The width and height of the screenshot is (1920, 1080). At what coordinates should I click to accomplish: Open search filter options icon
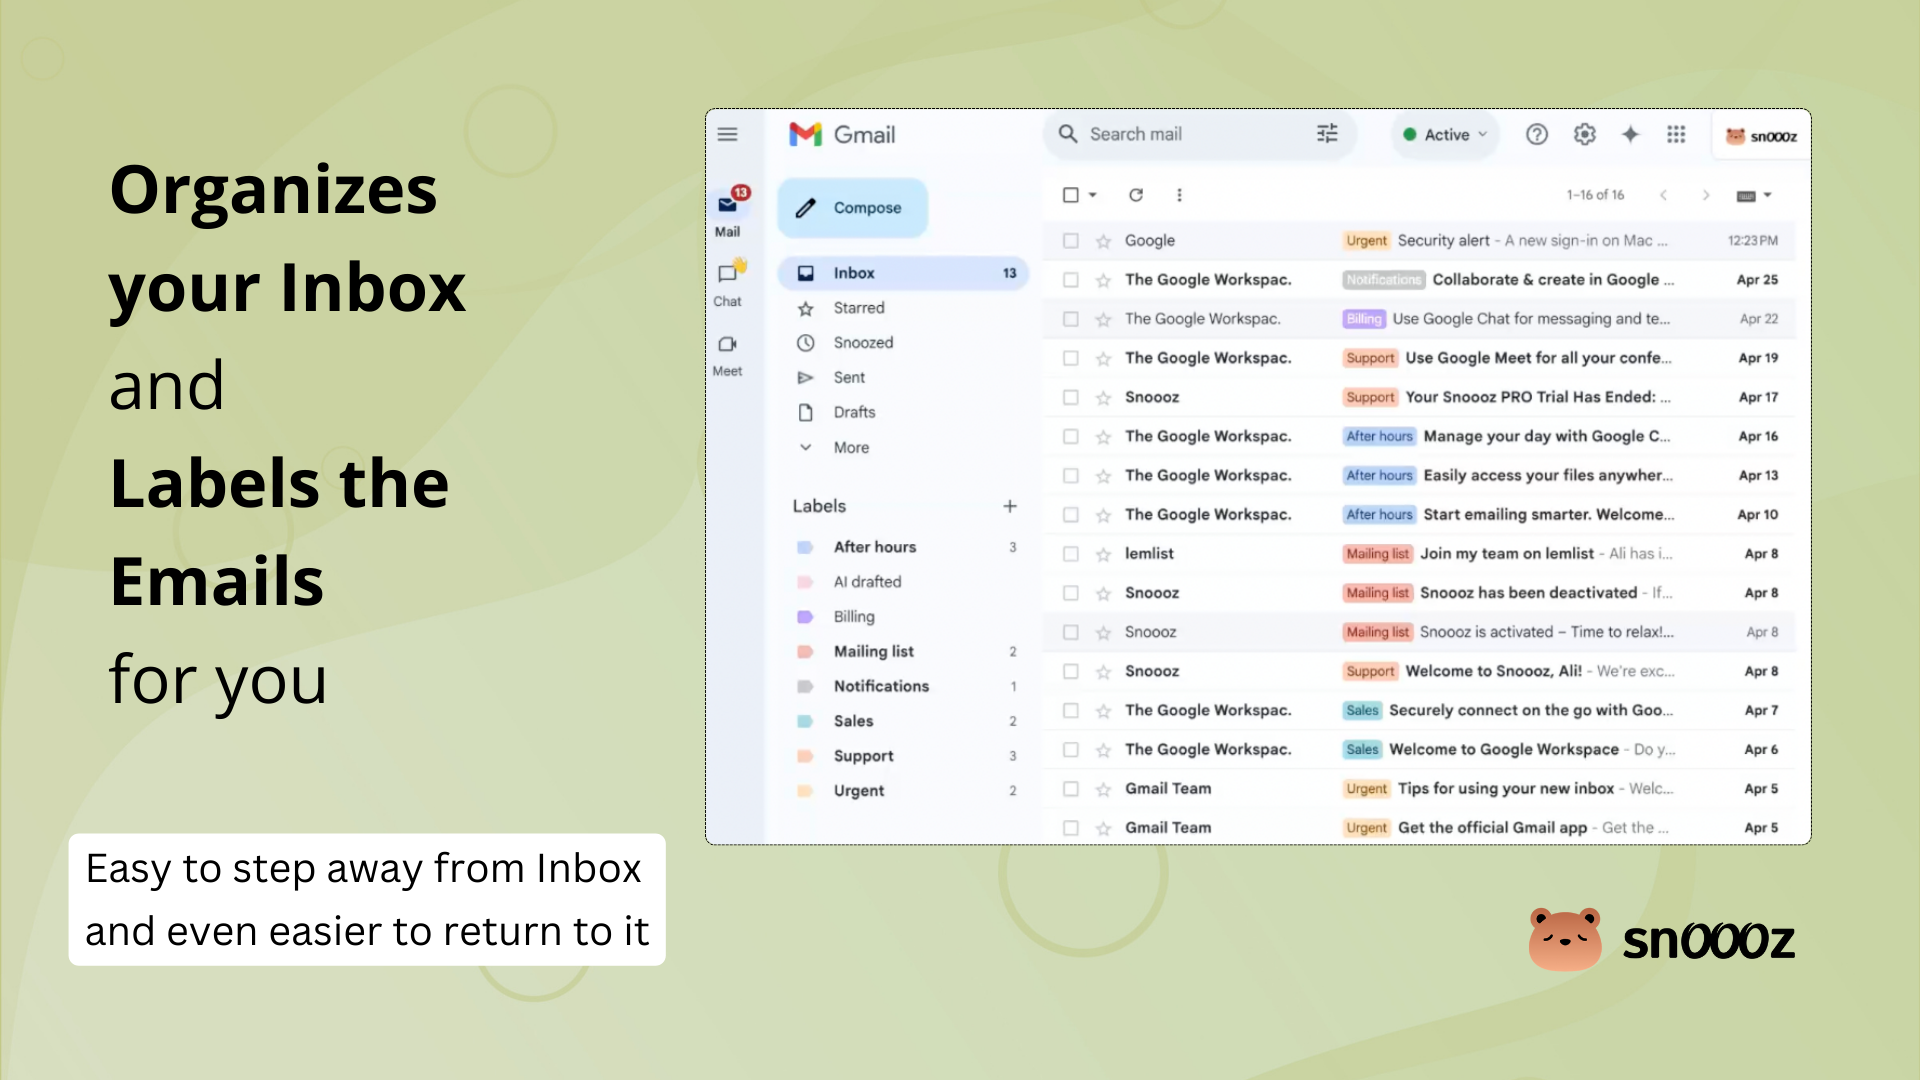[x=1326, y=133]
